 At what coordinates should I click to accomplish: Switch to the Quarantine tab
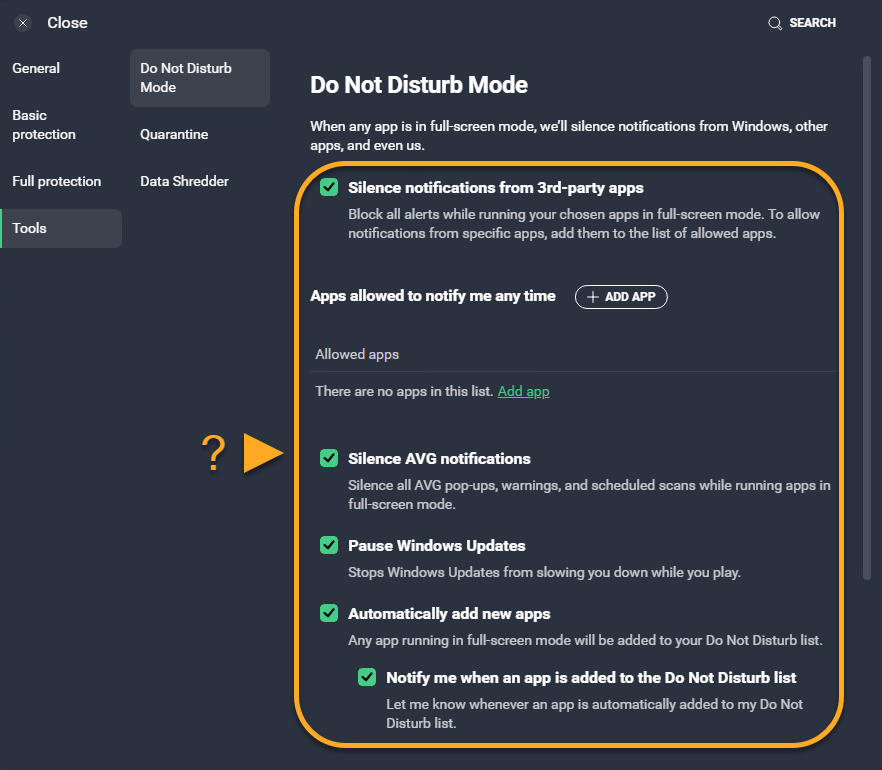tap(174, 134)
